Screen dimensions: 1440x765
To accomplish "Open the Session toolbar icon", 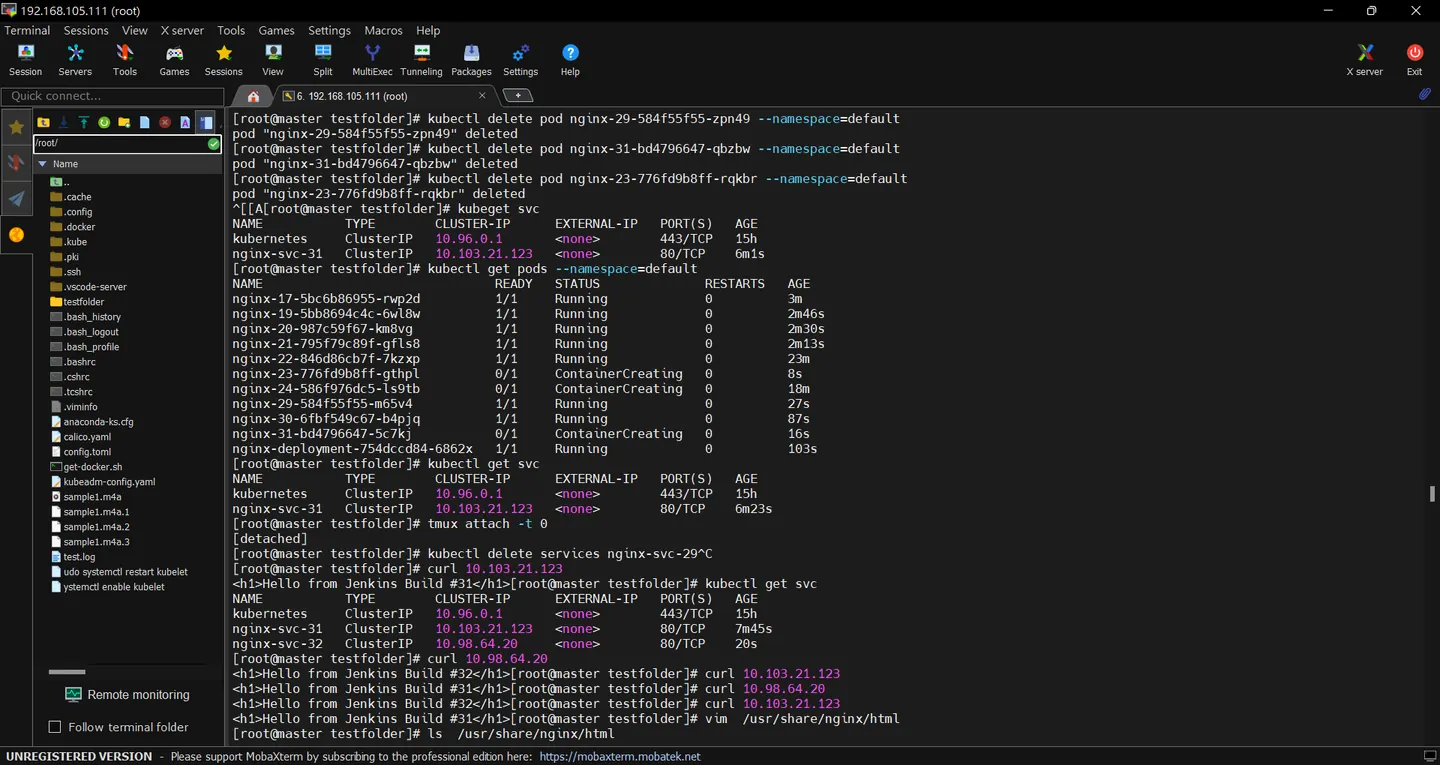I will coord(25,60).
